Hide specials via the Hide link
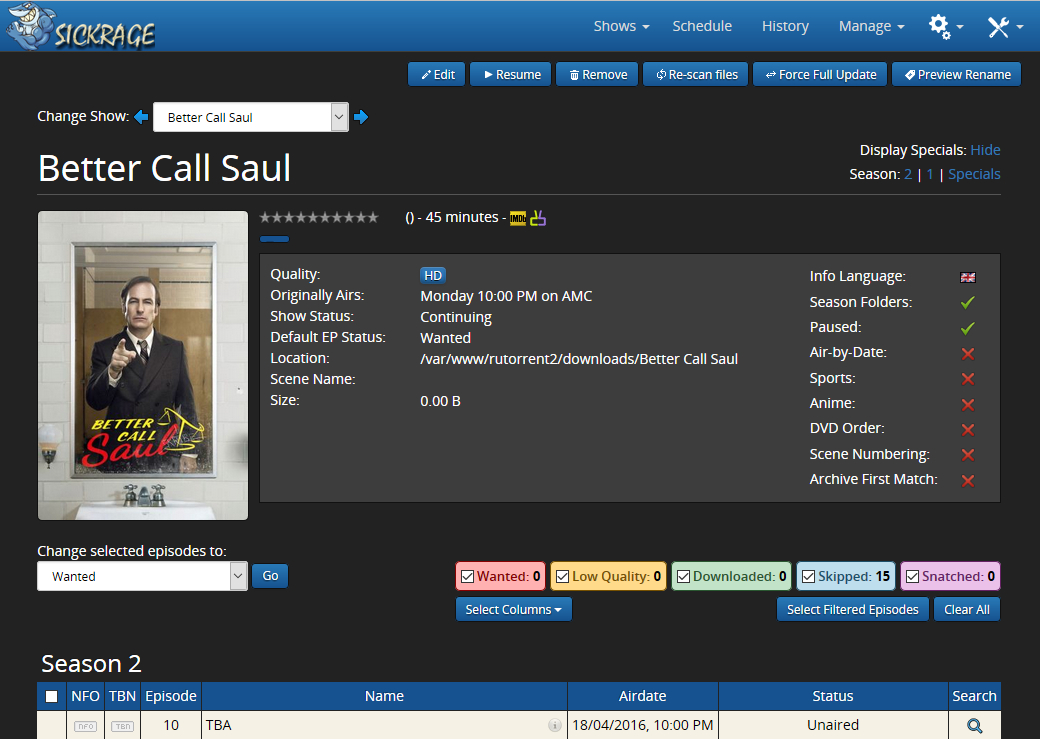Viewport: 1040px width, 739px height. pyautogui.click(x=985, y=150)
